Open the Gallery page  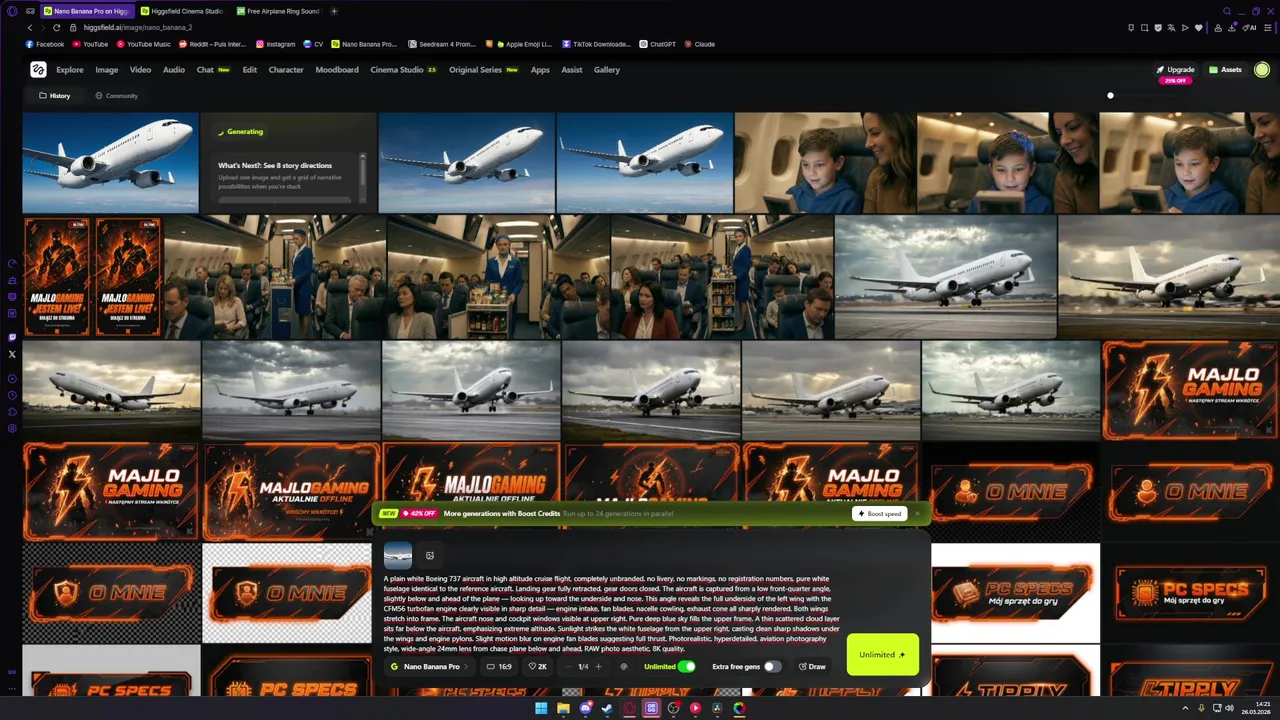pos(607,70)
